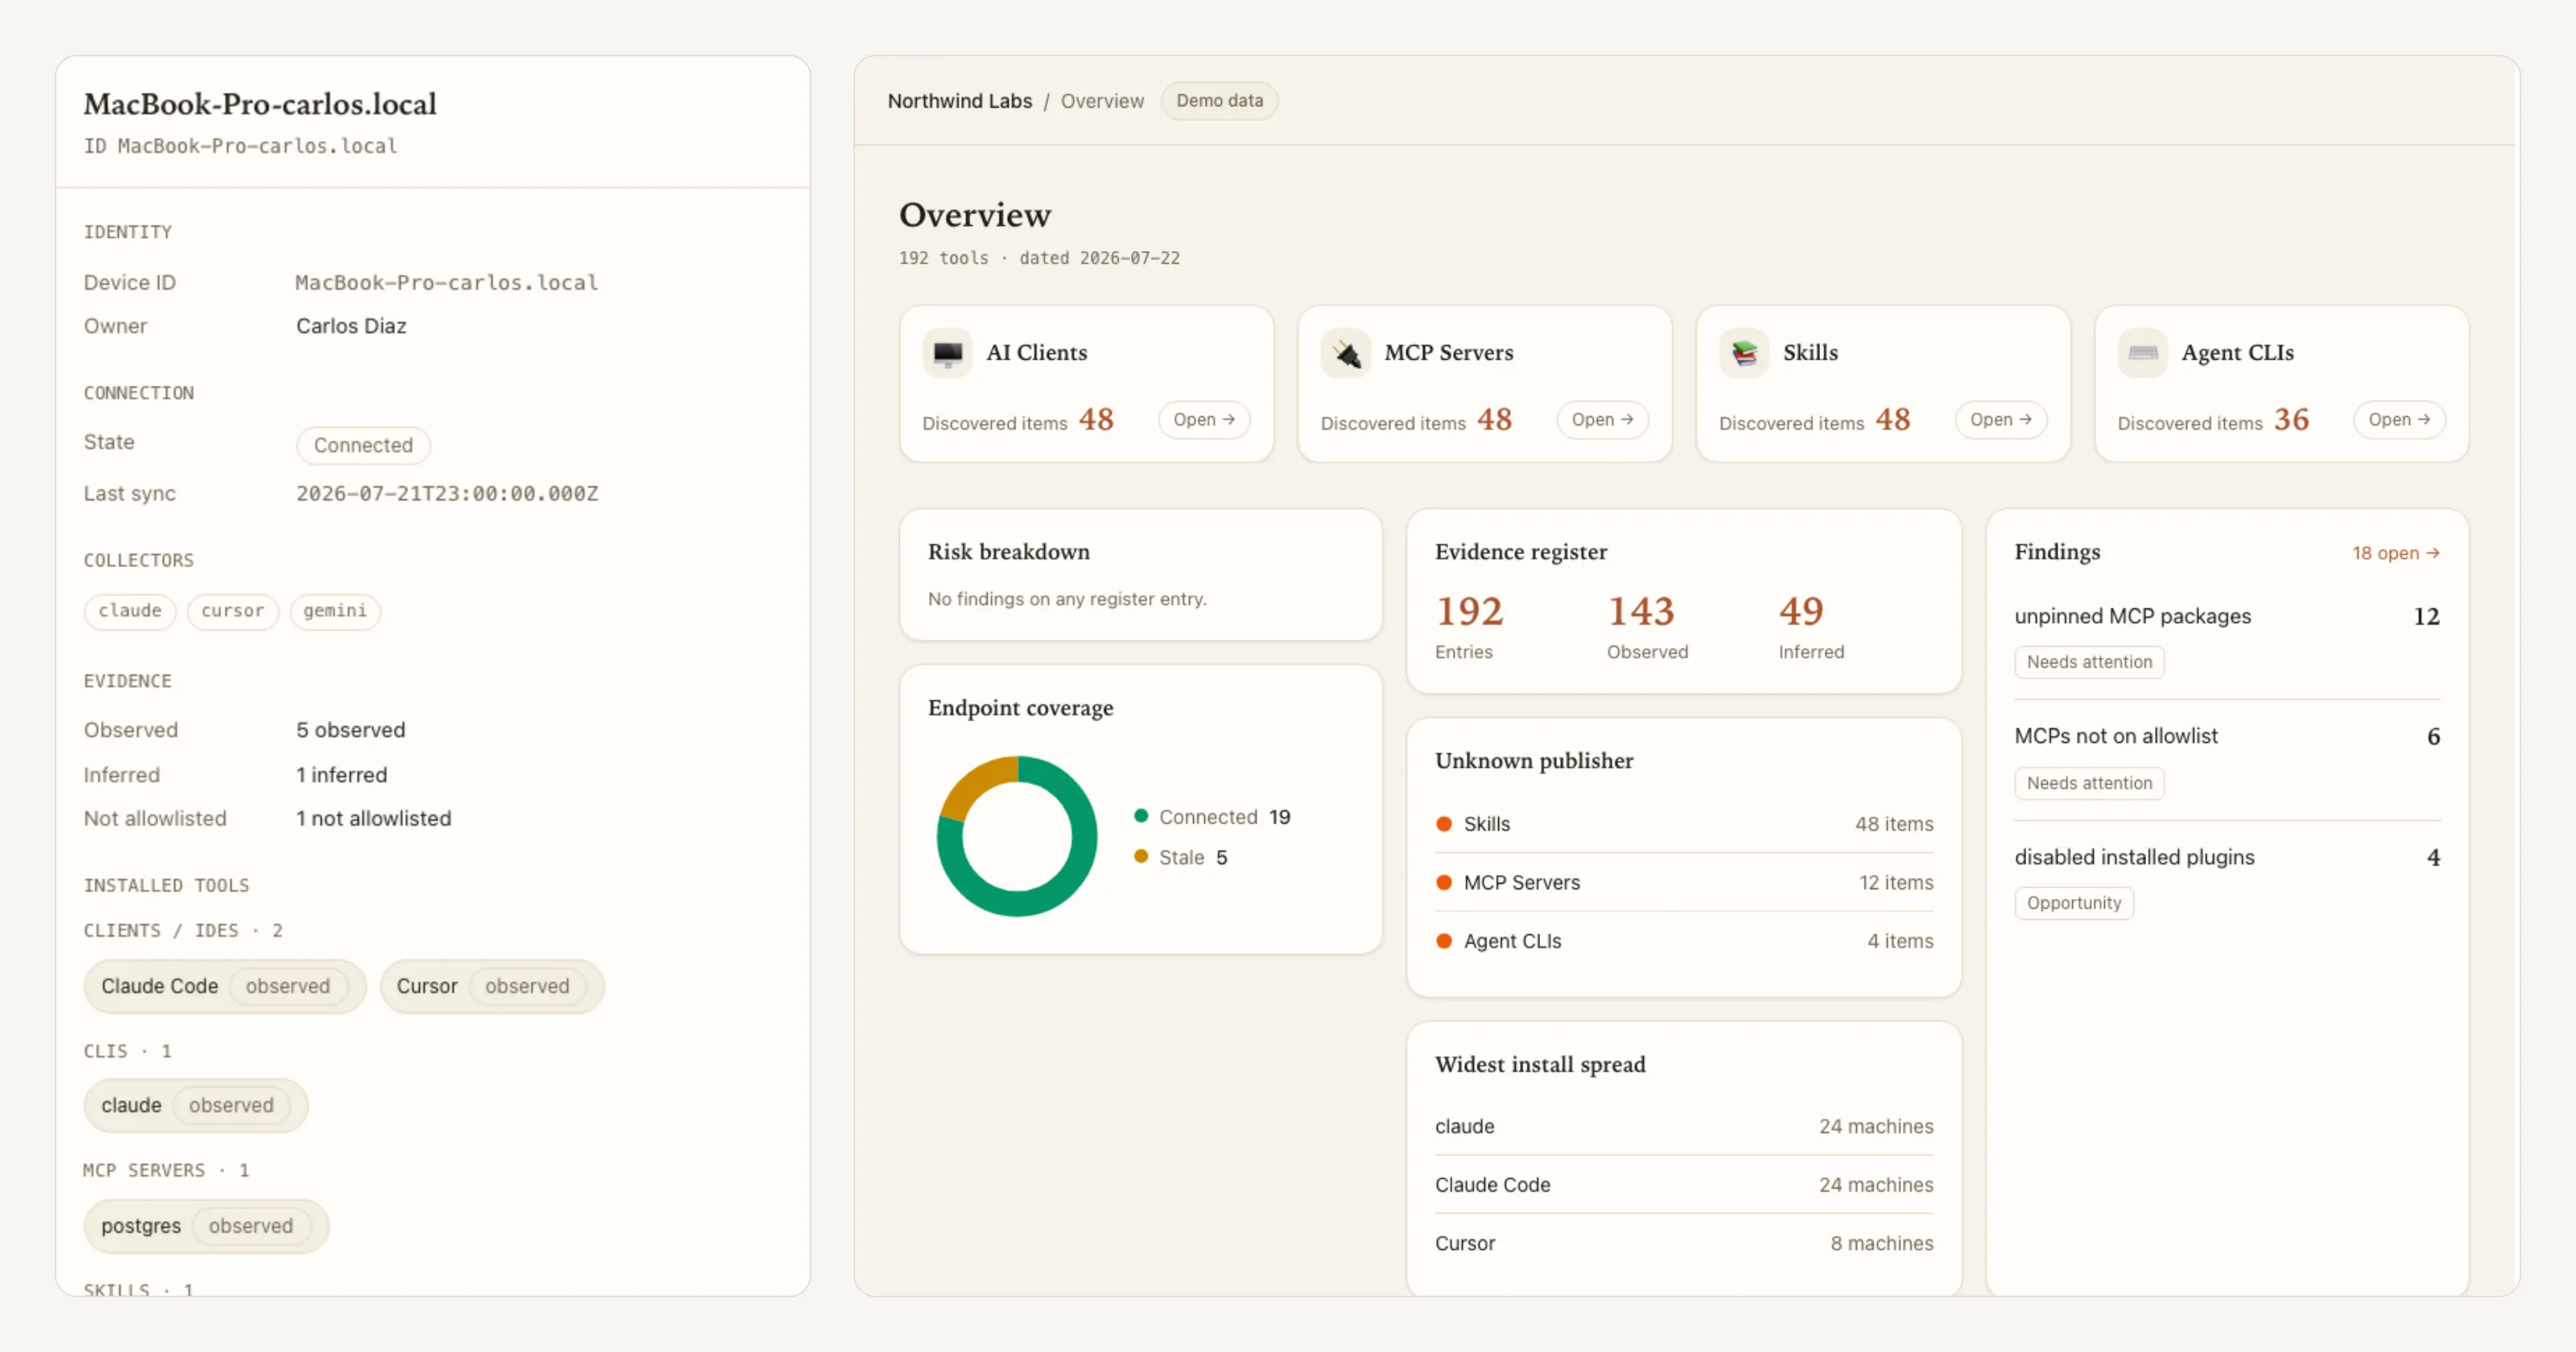Click orange dot beside Agent CLIs row

click(x=1443, y=941)
